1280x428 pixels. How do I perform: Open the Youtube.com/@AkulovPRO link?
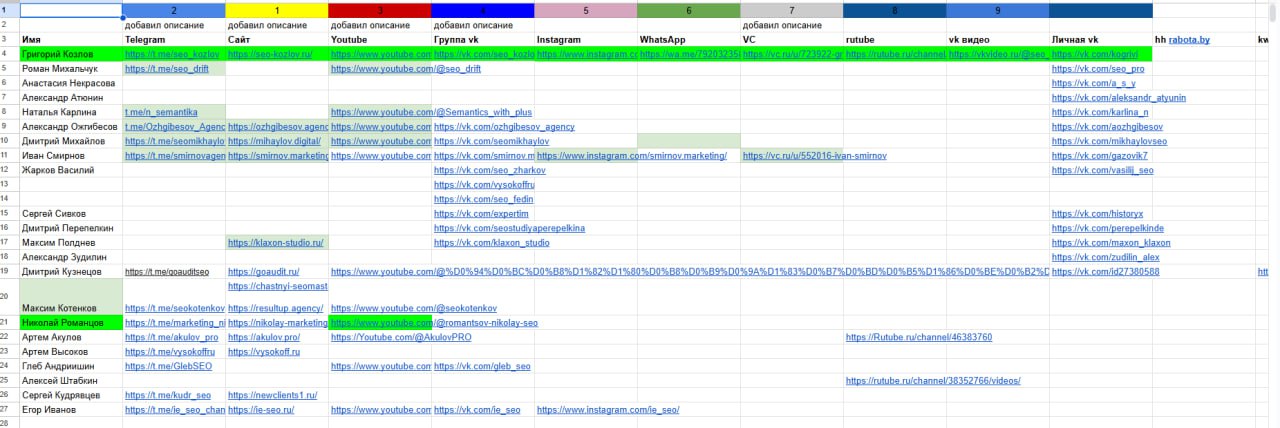click(401, 337)
